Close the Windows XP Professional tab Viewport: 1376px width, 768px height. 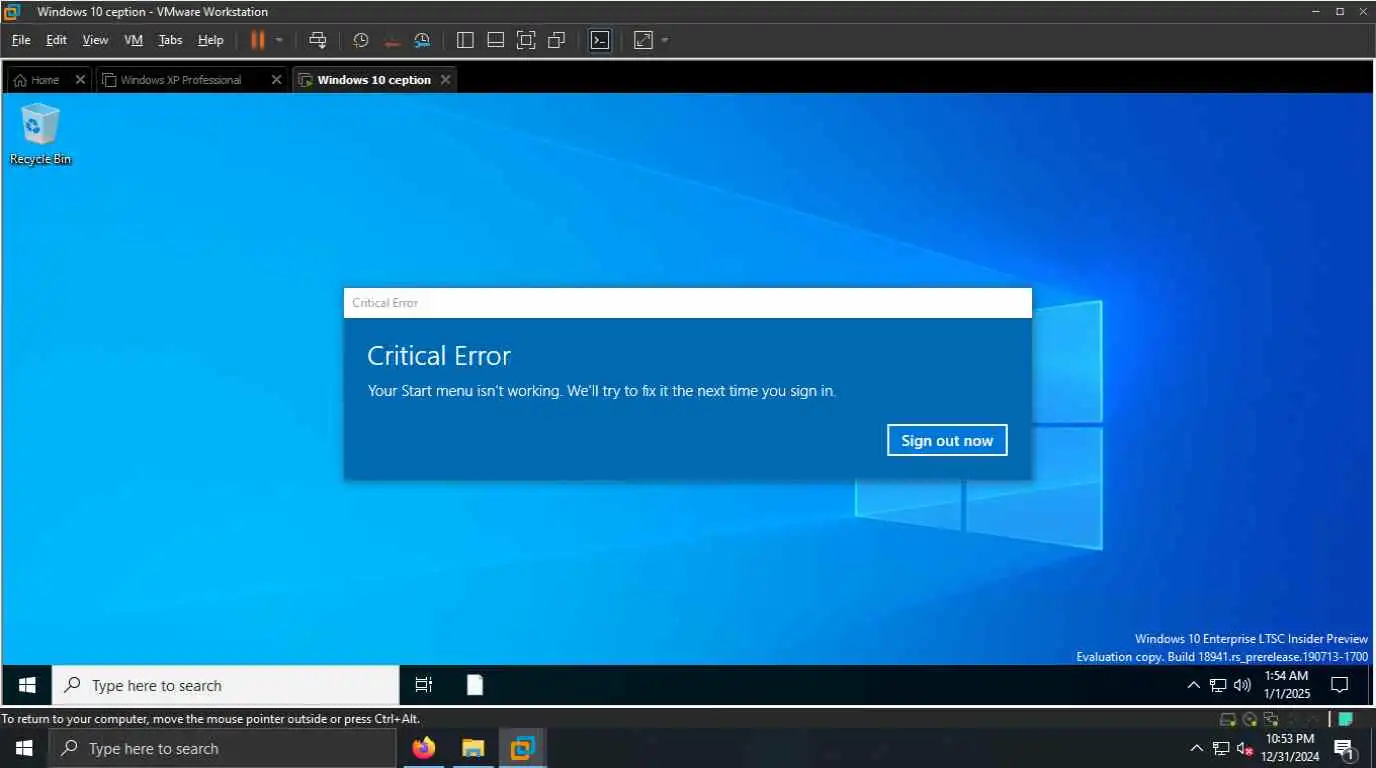[277, 80]
